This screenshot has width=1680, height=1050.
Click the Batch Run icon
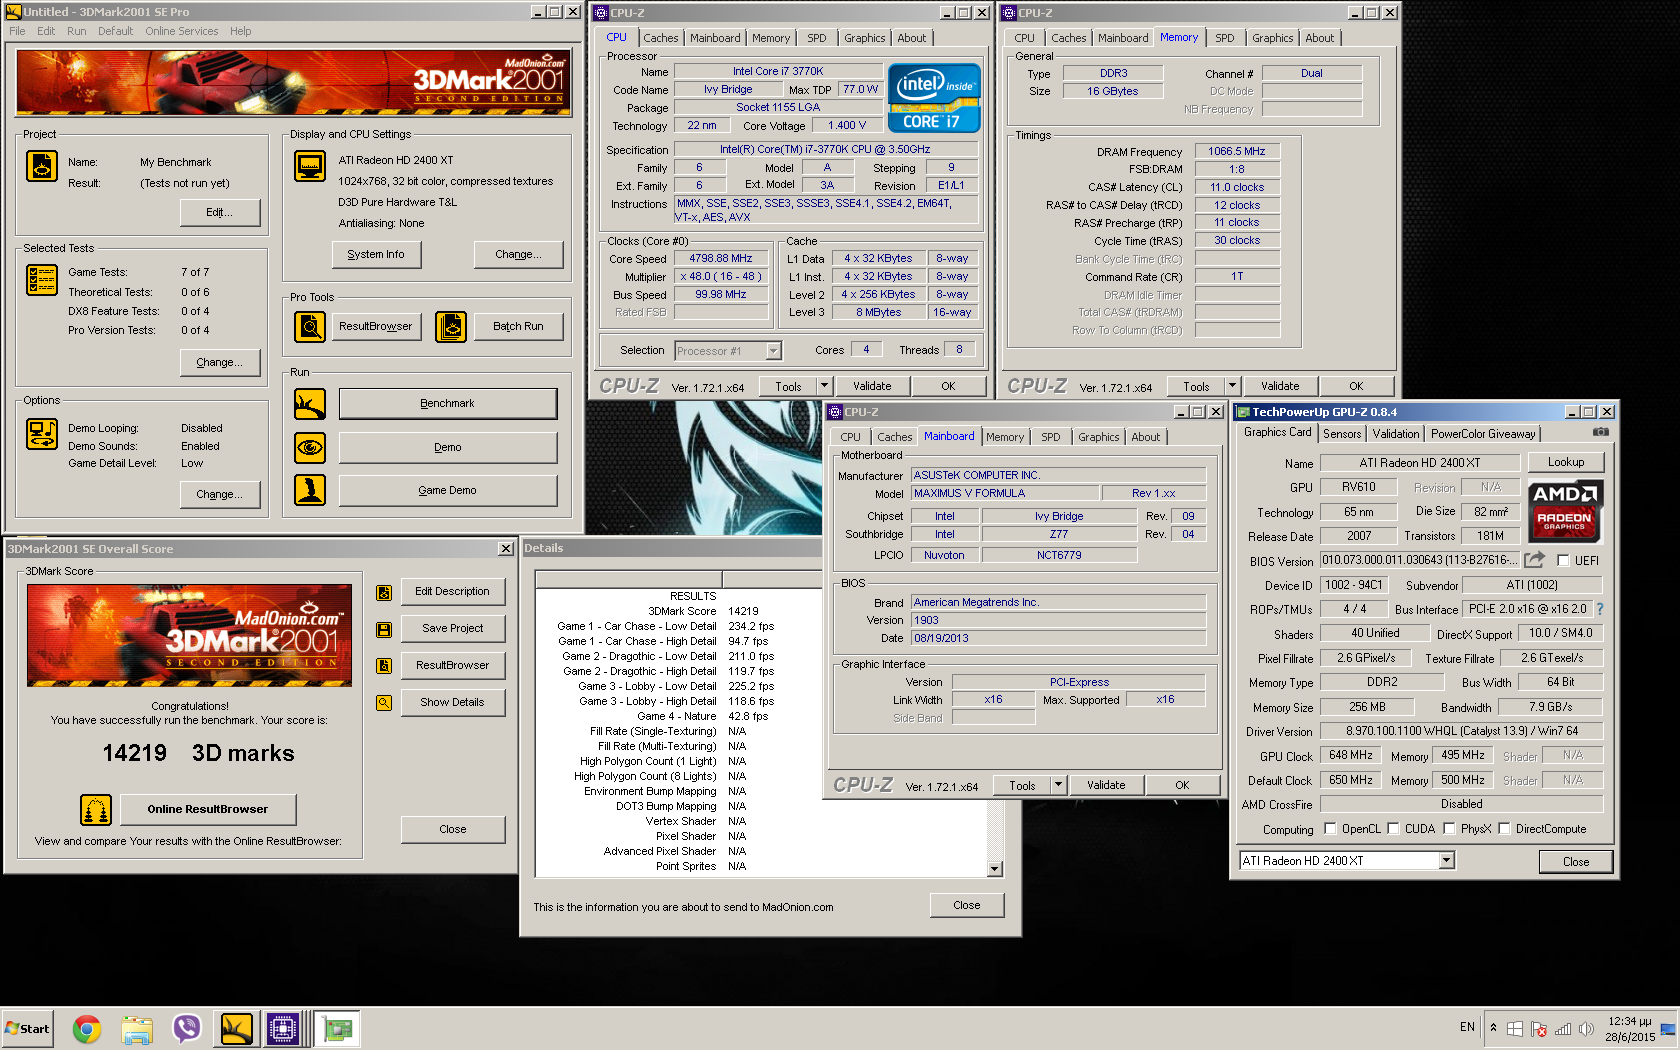click(x=451, y=326)
